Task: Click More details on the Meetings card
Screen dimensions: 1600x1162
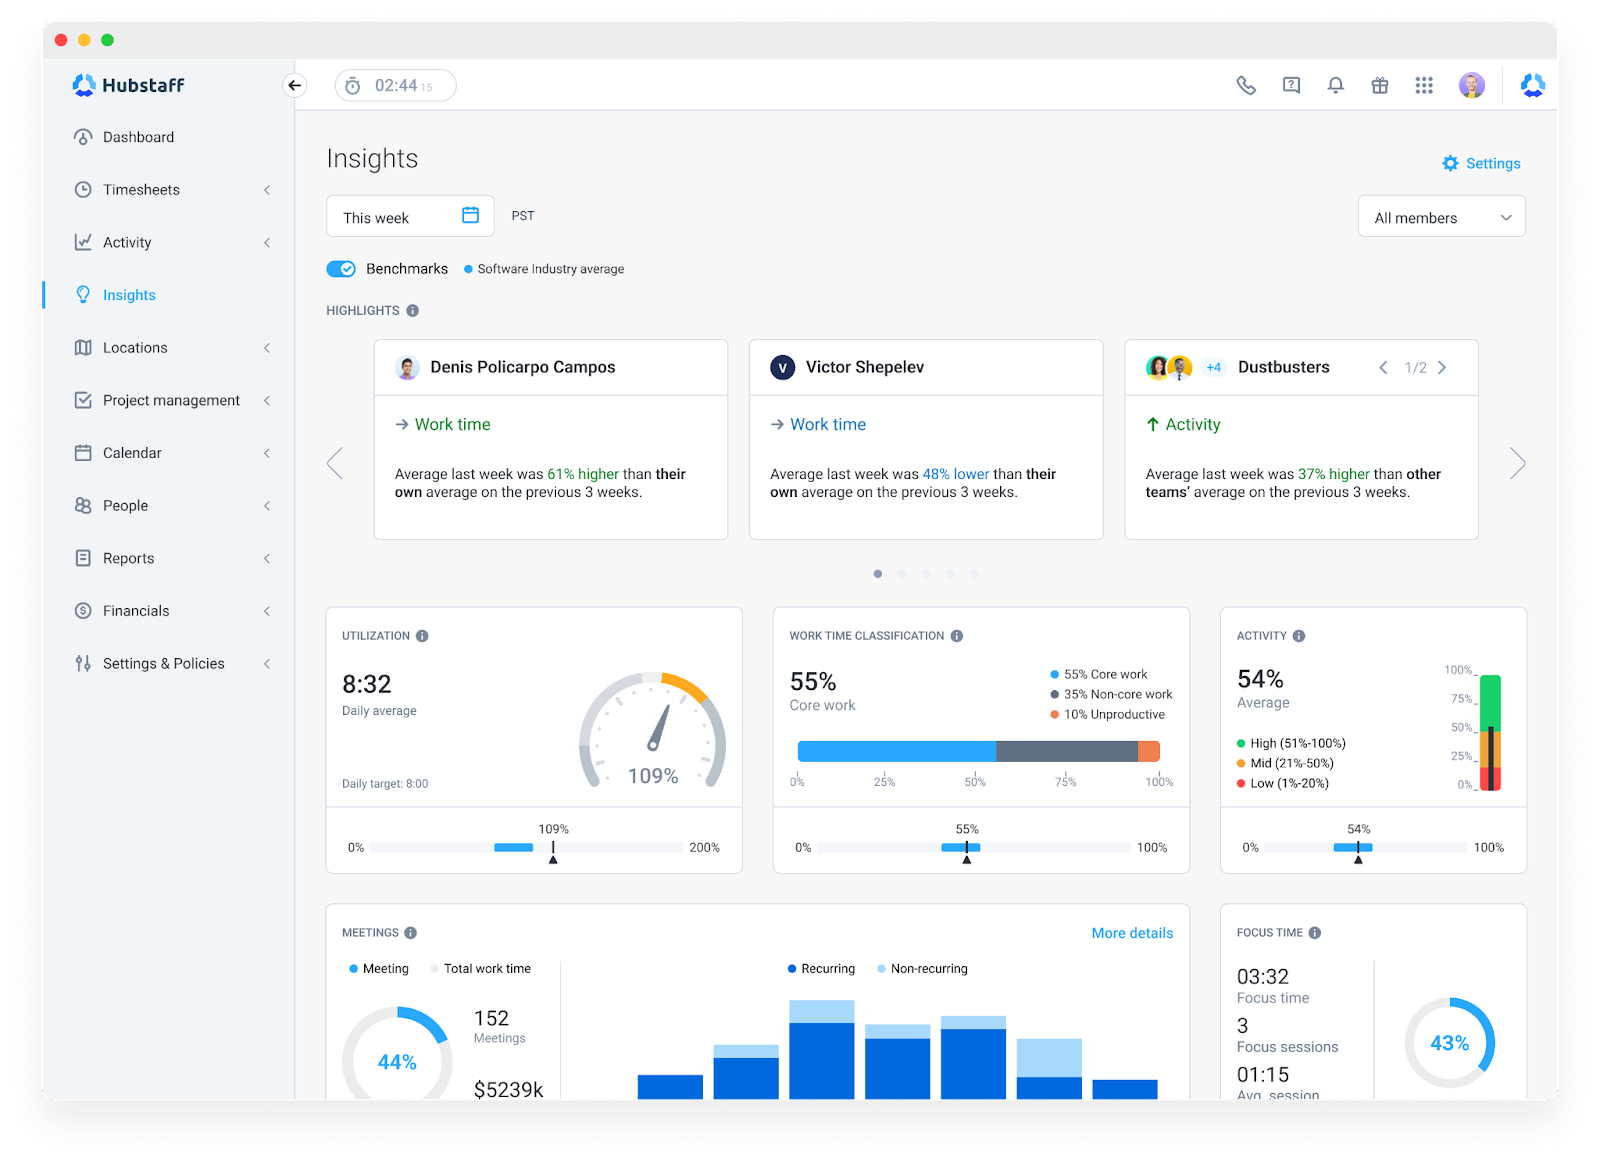Action: click(x=1132, y=932)
